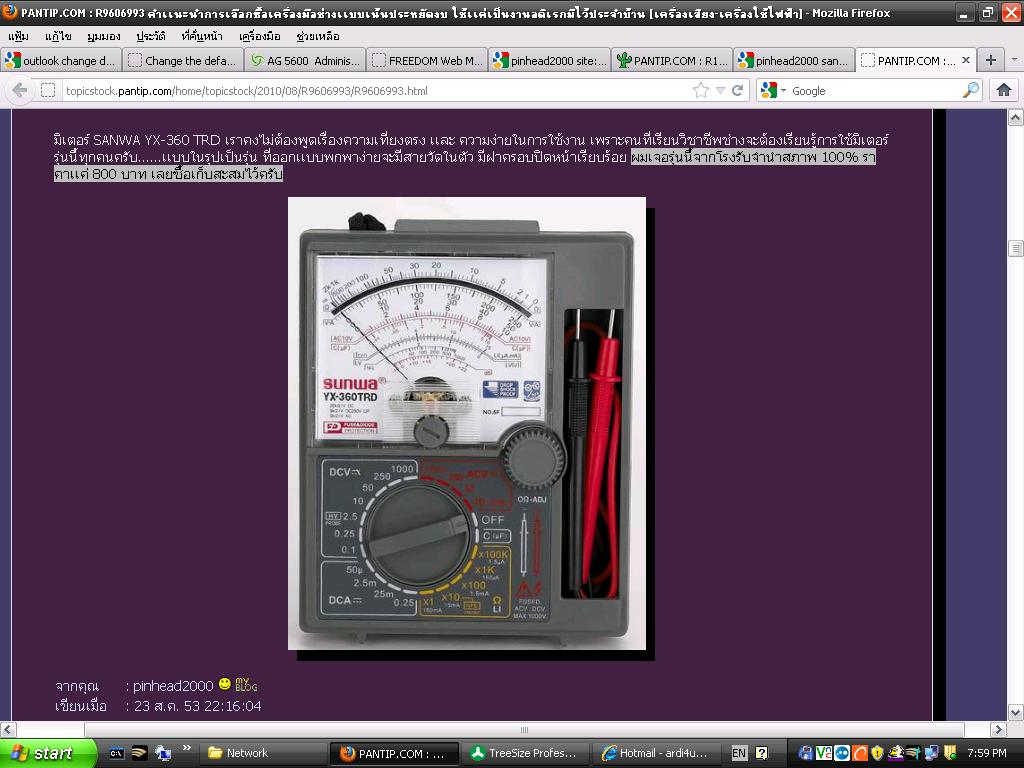Switch to the 'pinhead2000 site:...' tab
This screenshot has height=768, width=1024.
549,61
